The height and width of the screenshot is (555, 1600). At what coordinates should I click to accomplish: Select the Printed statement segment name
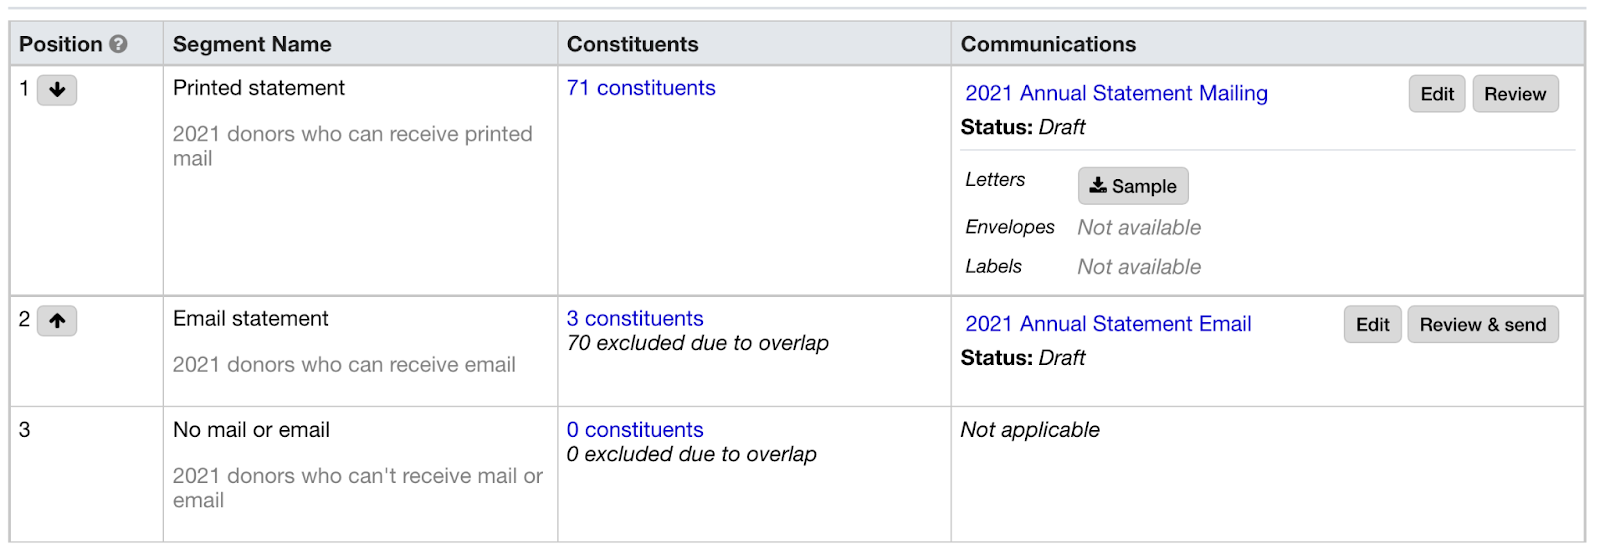pyautogui.click(x=259, y=88)
